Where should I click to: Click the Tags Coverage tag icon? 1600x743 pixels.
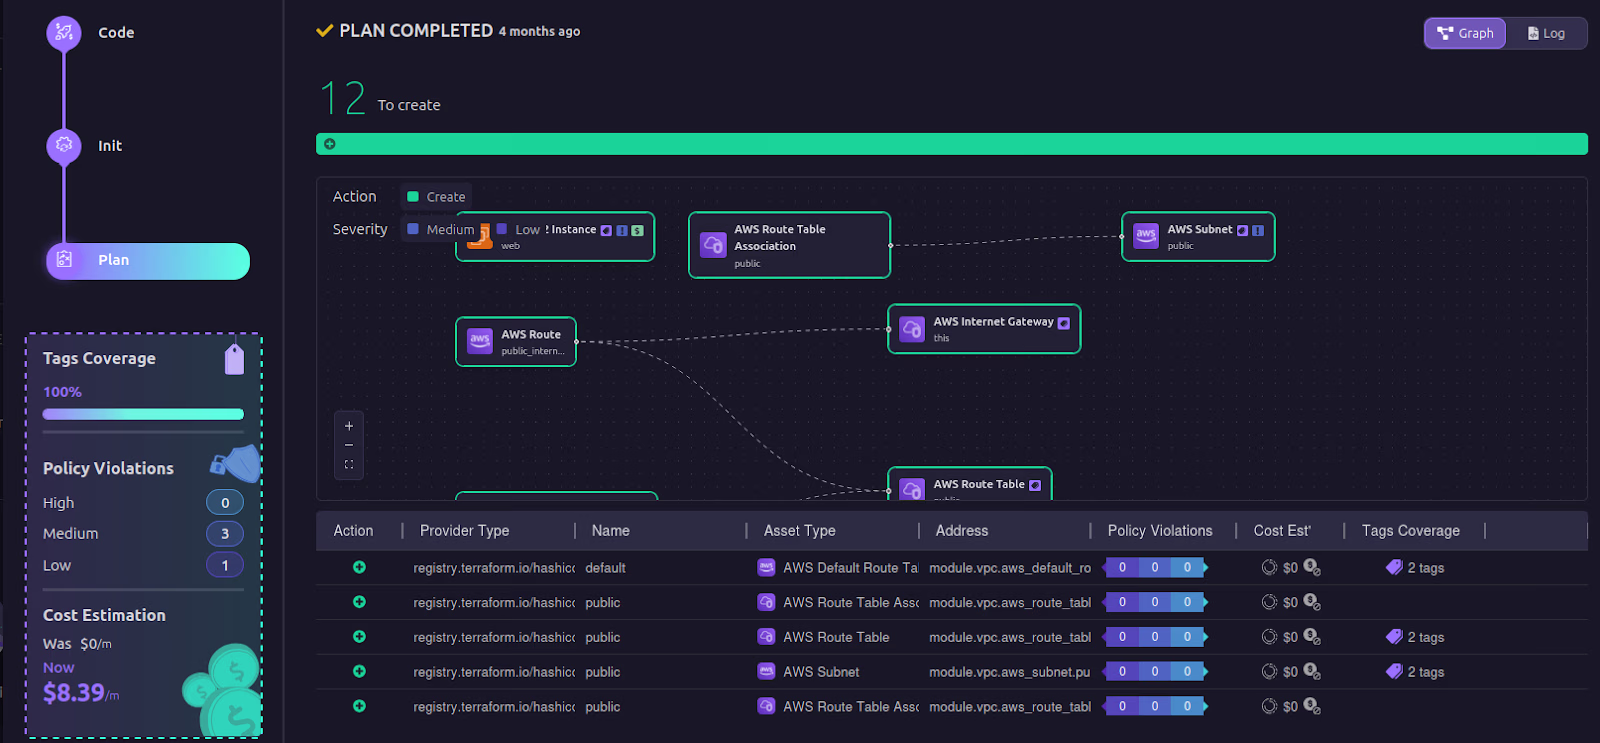click(x=234, y=359)
